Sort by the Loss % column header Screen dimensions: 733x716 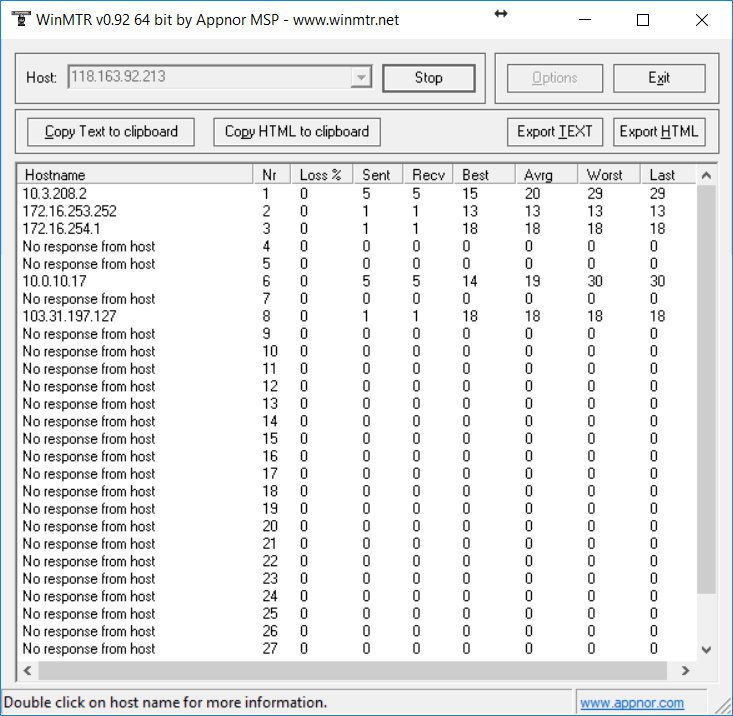point(322,175)
